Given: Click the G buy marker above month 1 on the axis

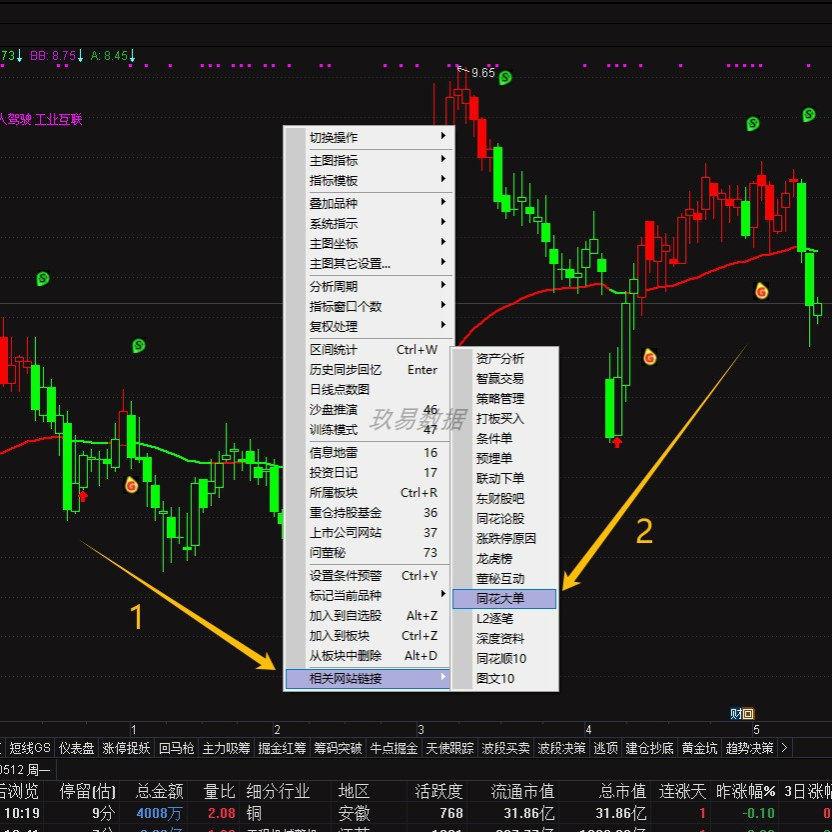Looking at the screenshot, I should pos(131,484).
